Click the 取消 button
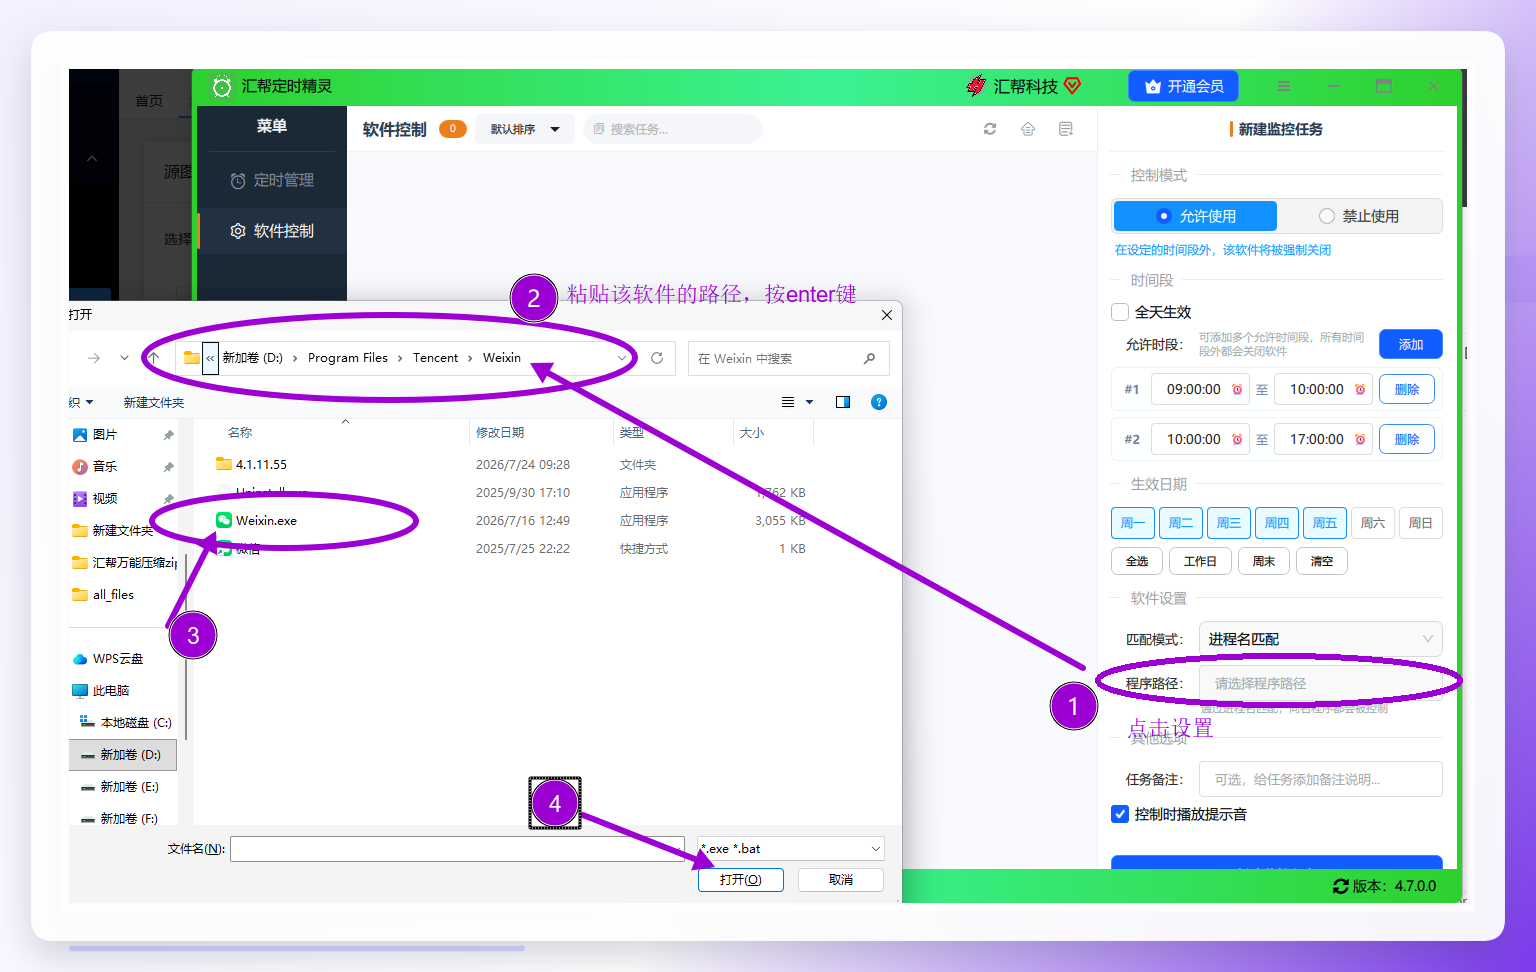1536x972 pixels. point(841,880)
